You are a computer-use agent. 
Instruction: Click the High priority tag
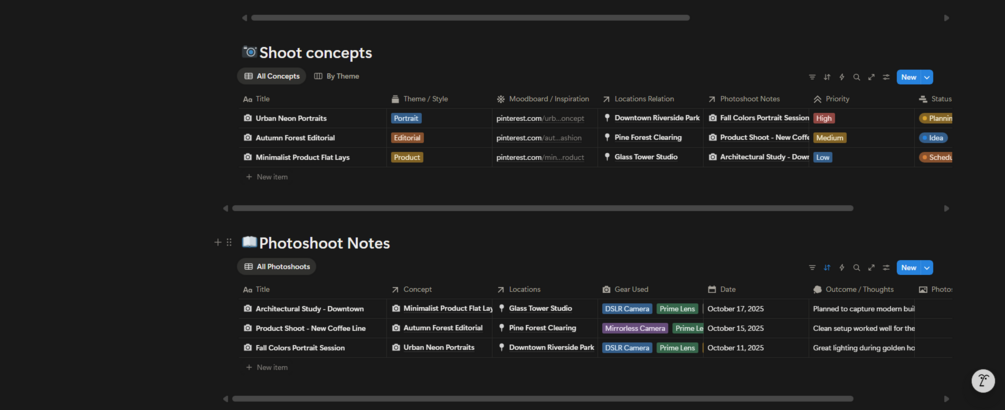pos(824,118)
